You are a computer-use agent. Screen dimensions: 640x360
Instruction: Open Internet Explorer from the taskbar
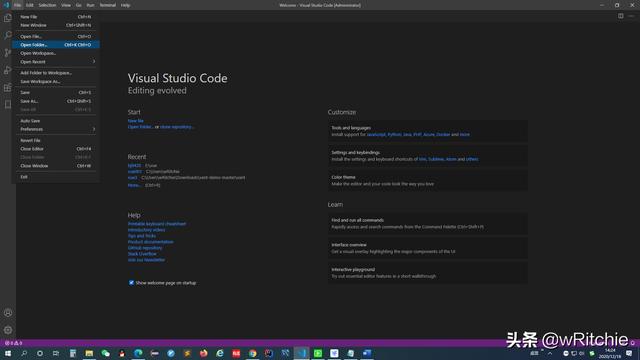(220, 353)
